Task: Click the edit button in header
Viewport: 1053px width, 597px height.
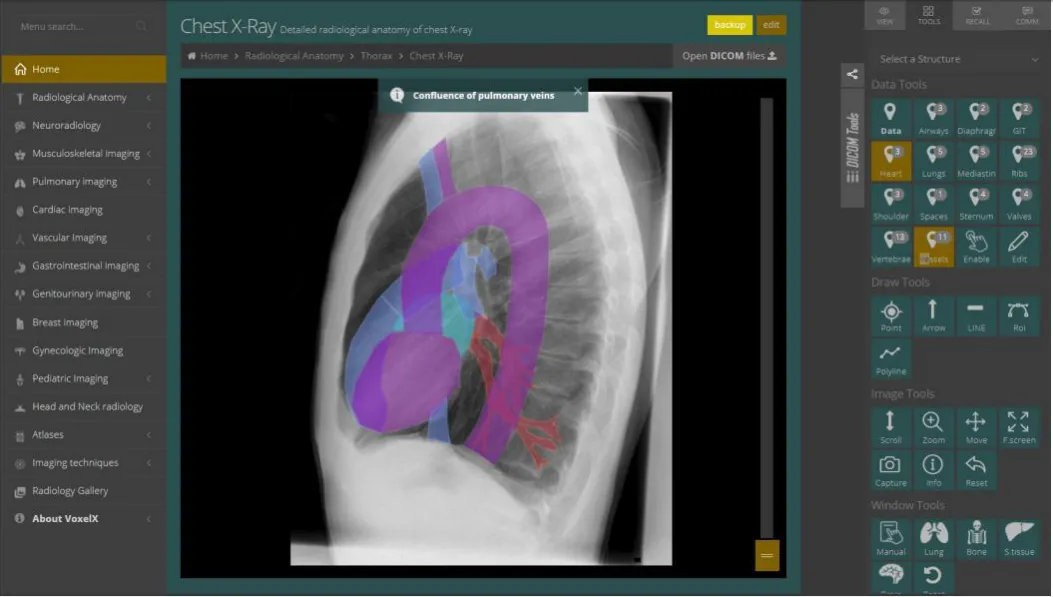Action: tap(771, 25)
